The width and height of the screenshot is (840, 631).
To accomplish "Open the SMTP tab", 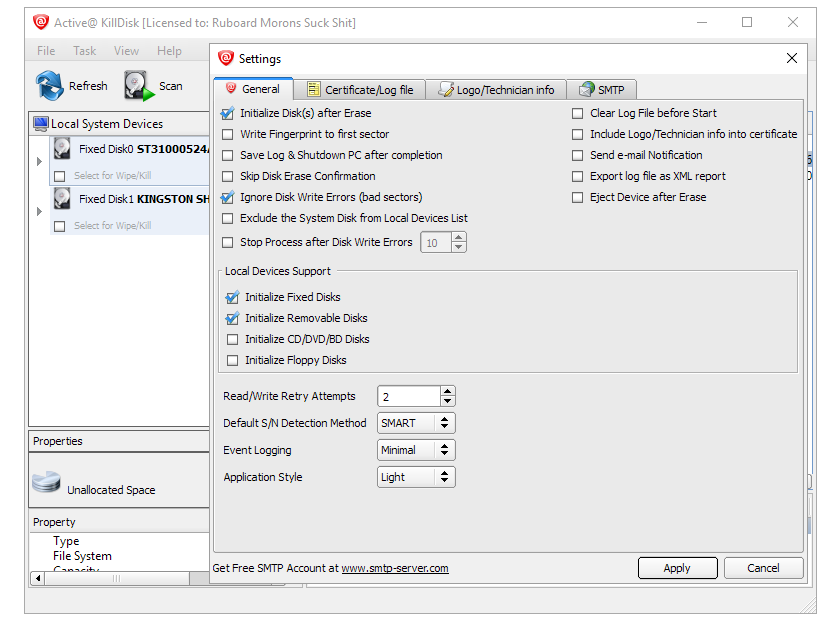I will [601, 90].
